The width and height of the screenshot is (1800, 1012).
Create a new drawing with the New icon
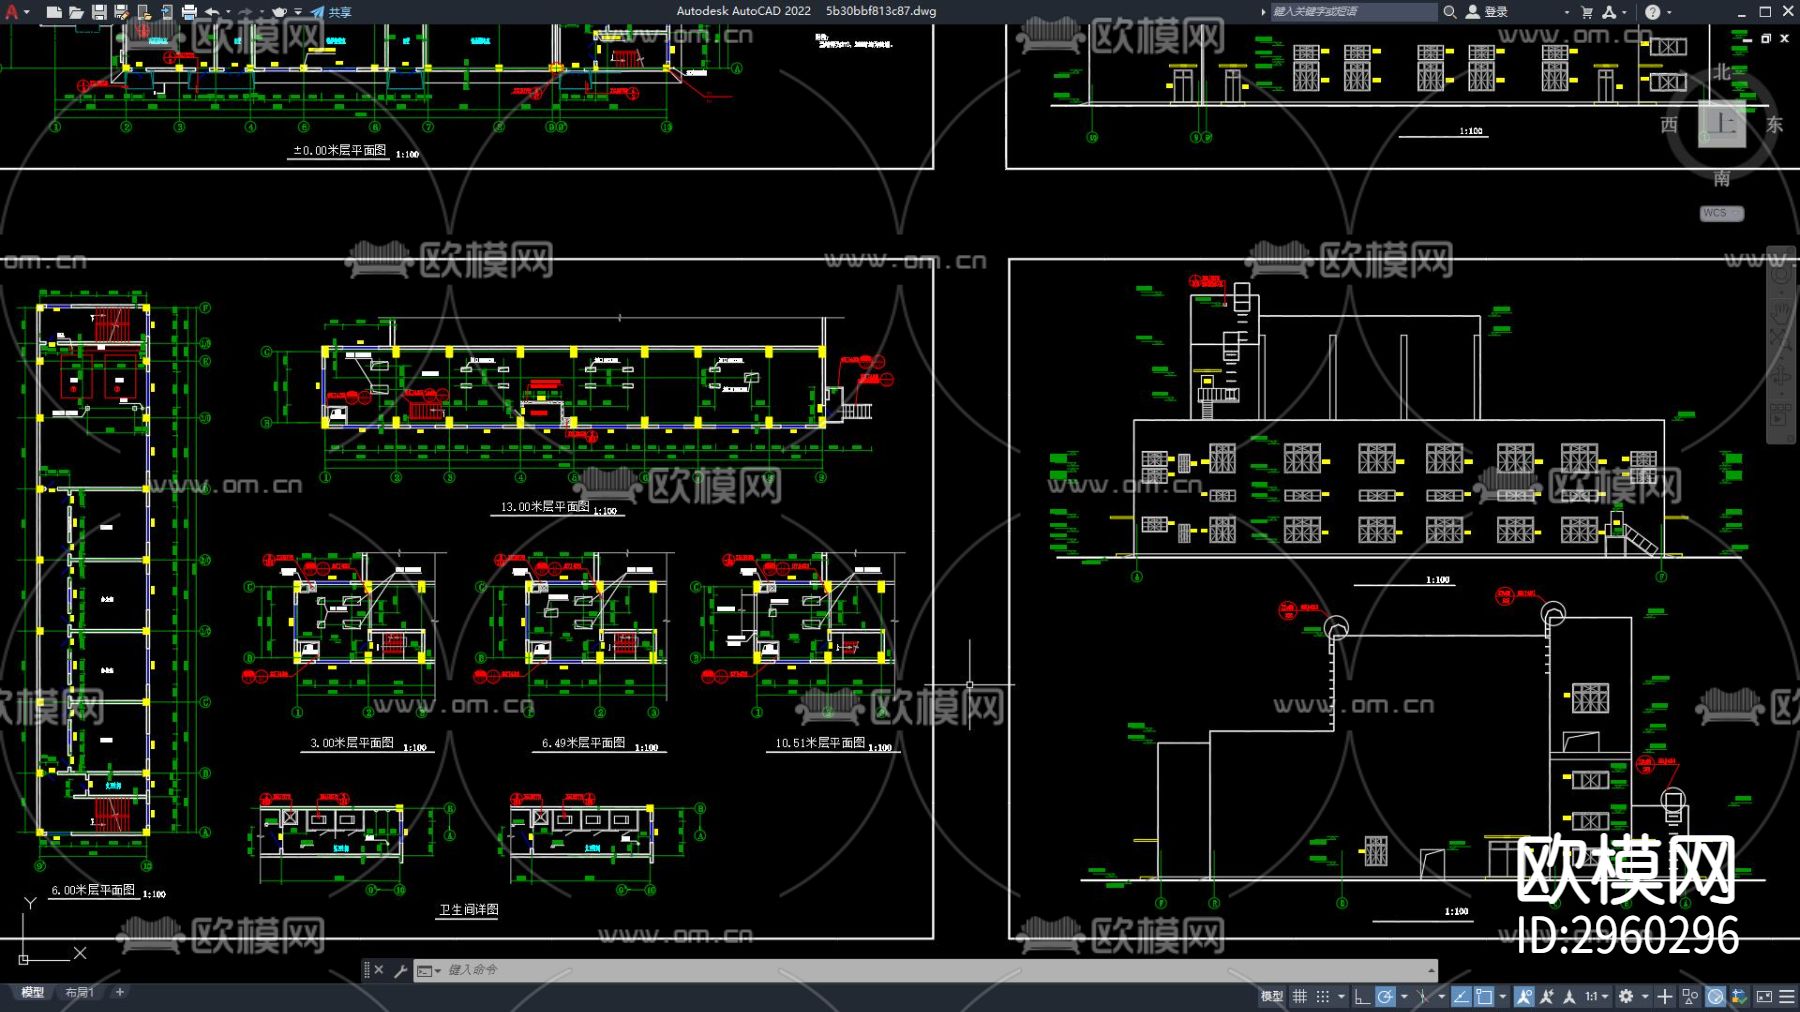click(x=54, y=12)
